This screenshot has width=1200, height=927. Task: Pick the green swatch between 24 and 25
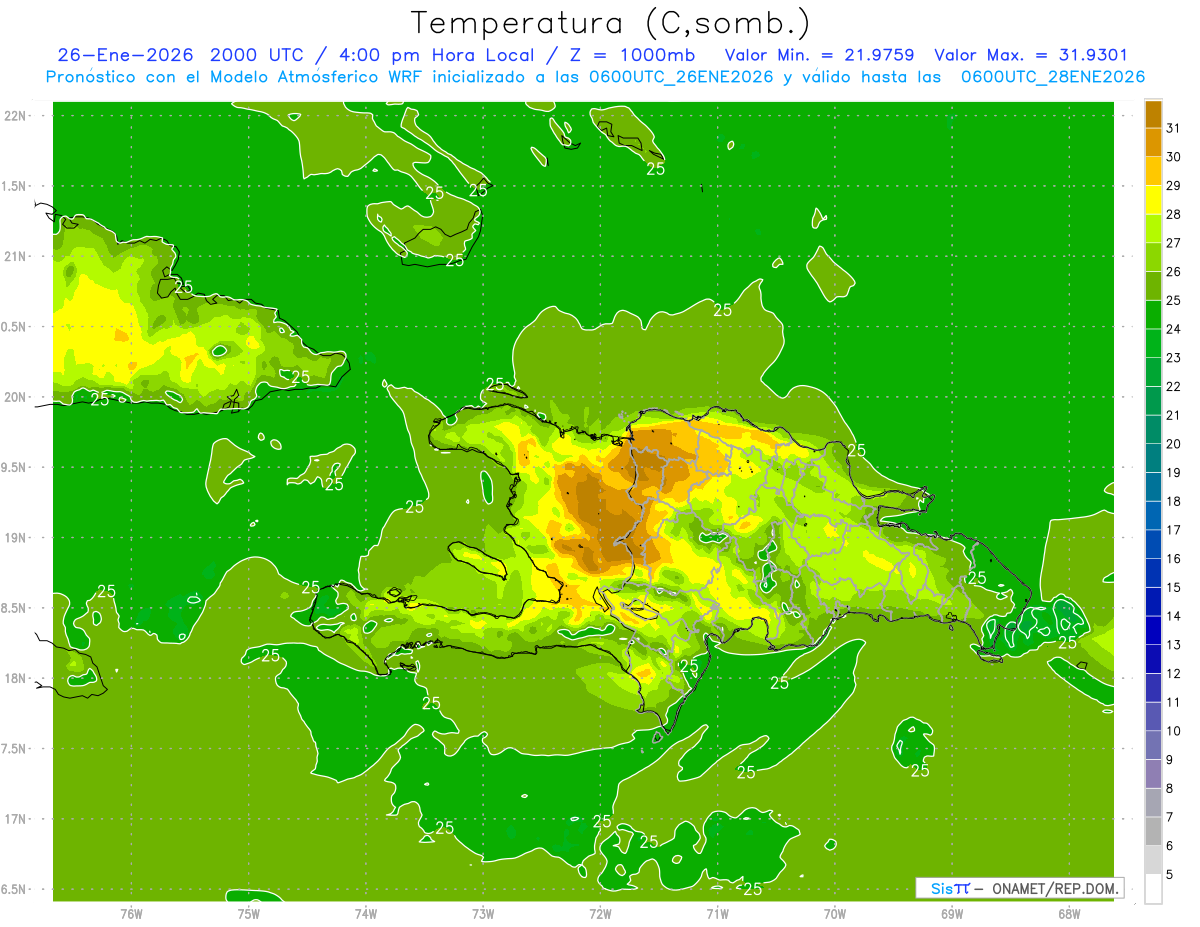[x=1153, y=315]
